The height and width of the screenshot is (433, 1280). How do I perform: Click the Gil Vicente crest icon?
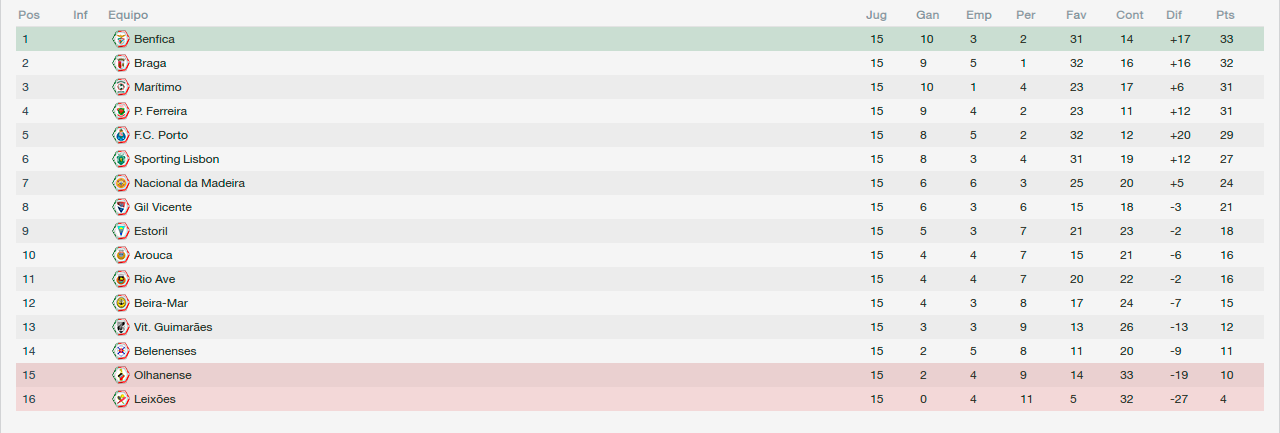(121, 207)
